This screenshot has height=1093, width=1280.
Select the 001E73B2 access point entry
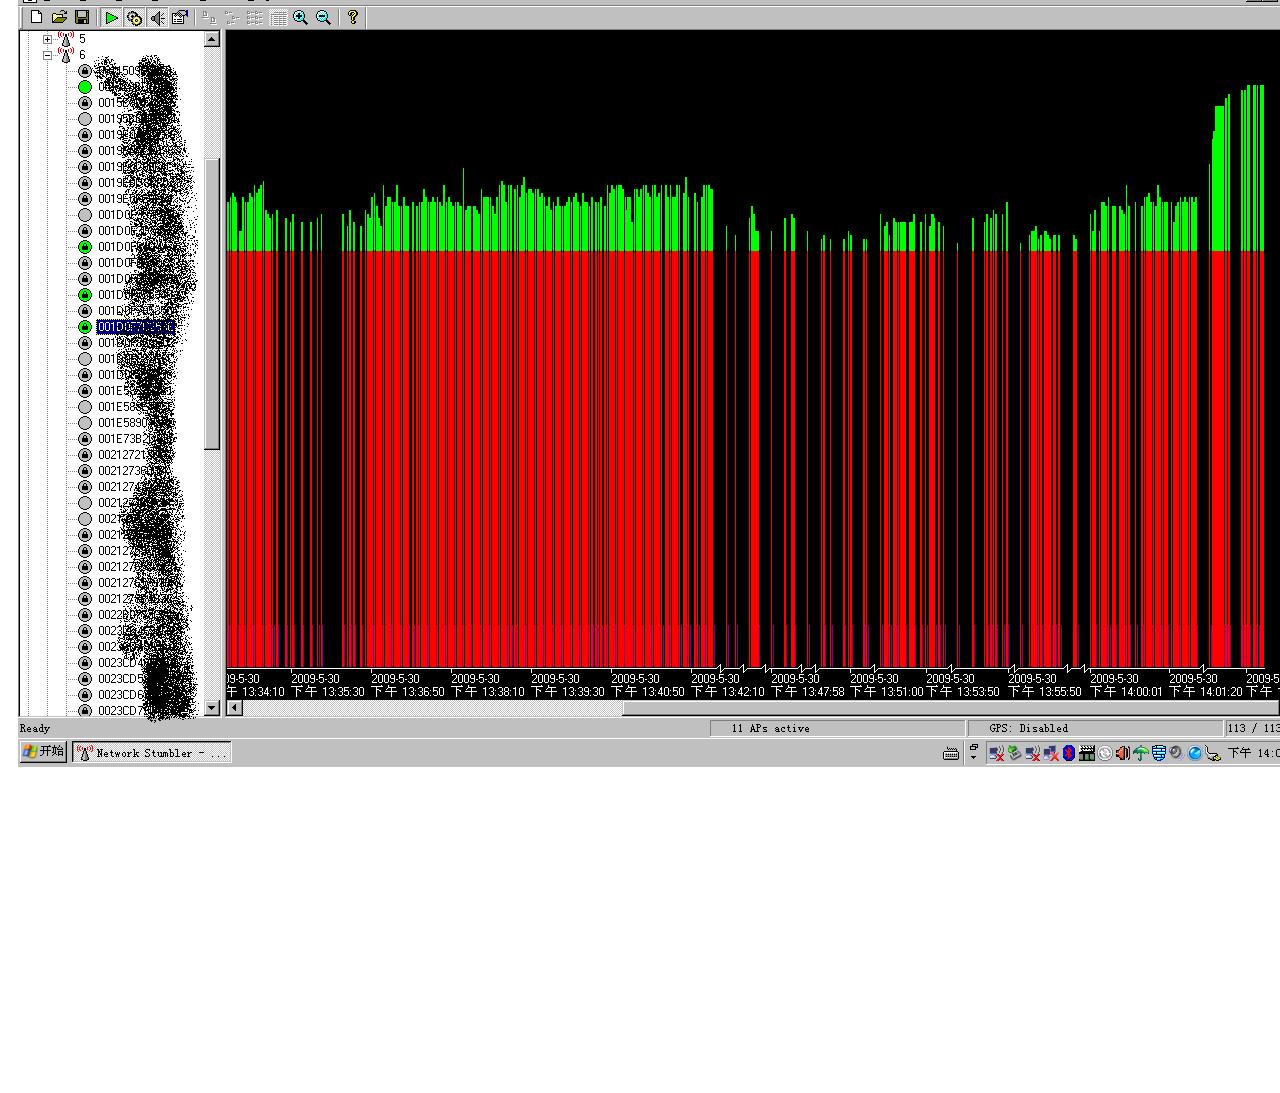pyautogui.click(x=125, y=439)
